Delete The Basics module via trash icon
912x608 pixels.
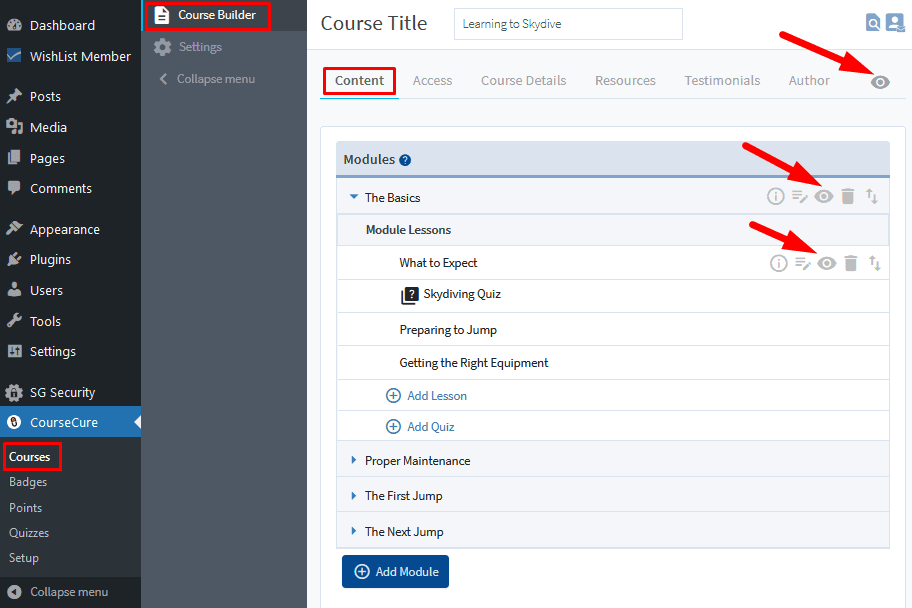tap(848, 196)
